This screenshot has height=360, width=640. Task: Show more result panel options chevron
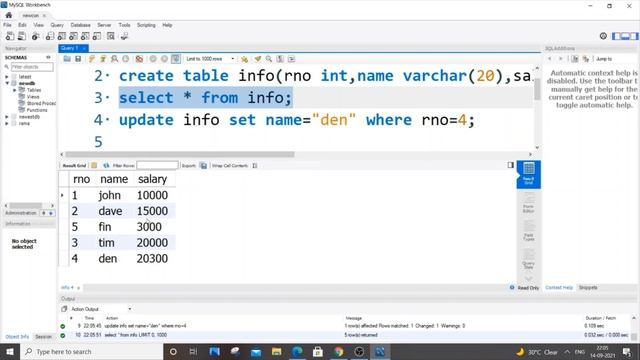(x=529, y=279)
